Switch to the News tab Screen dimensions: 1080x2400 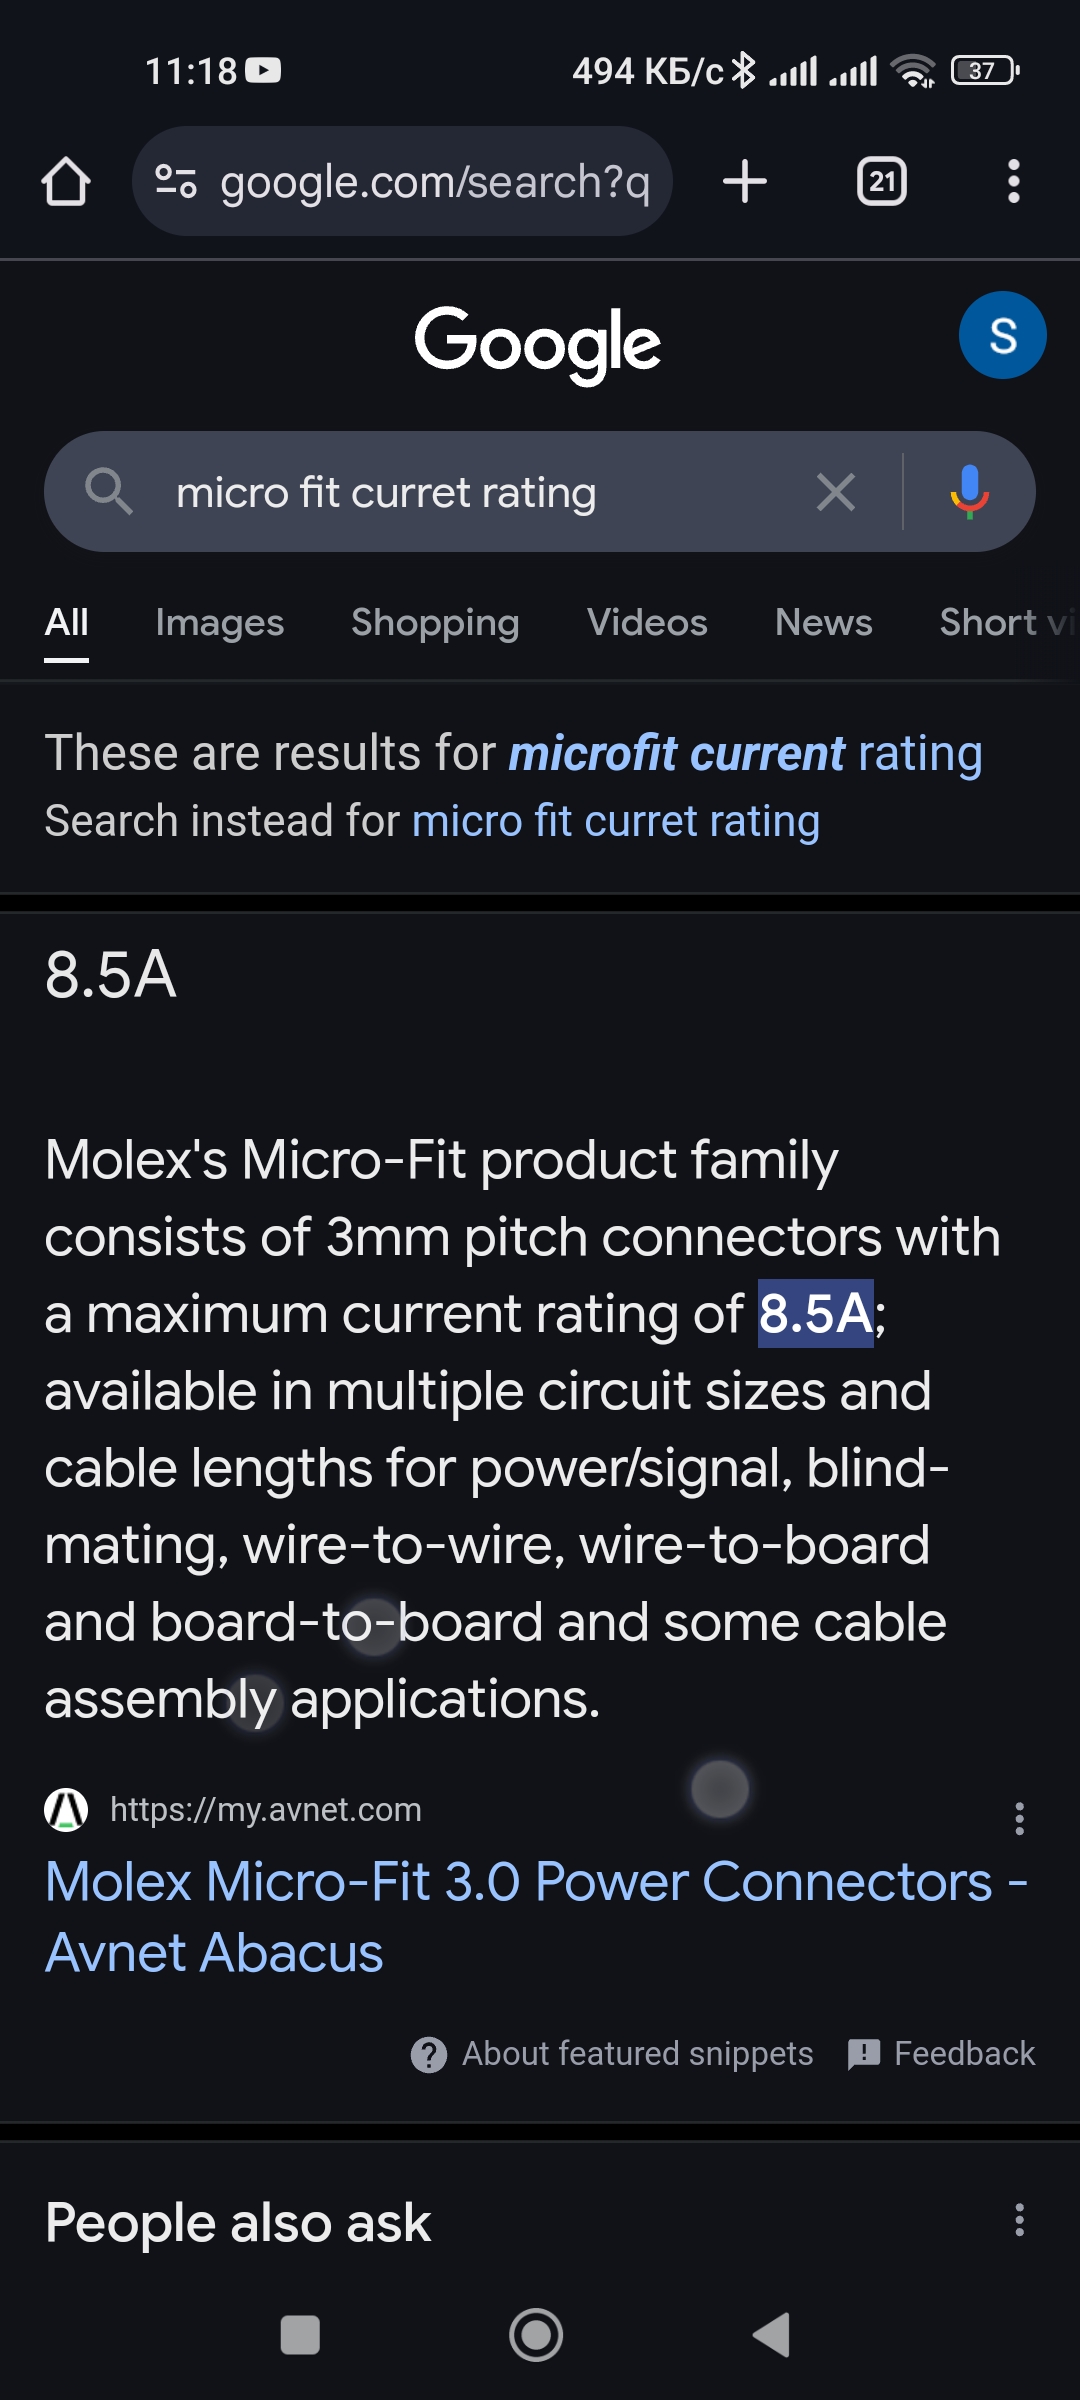824,623
